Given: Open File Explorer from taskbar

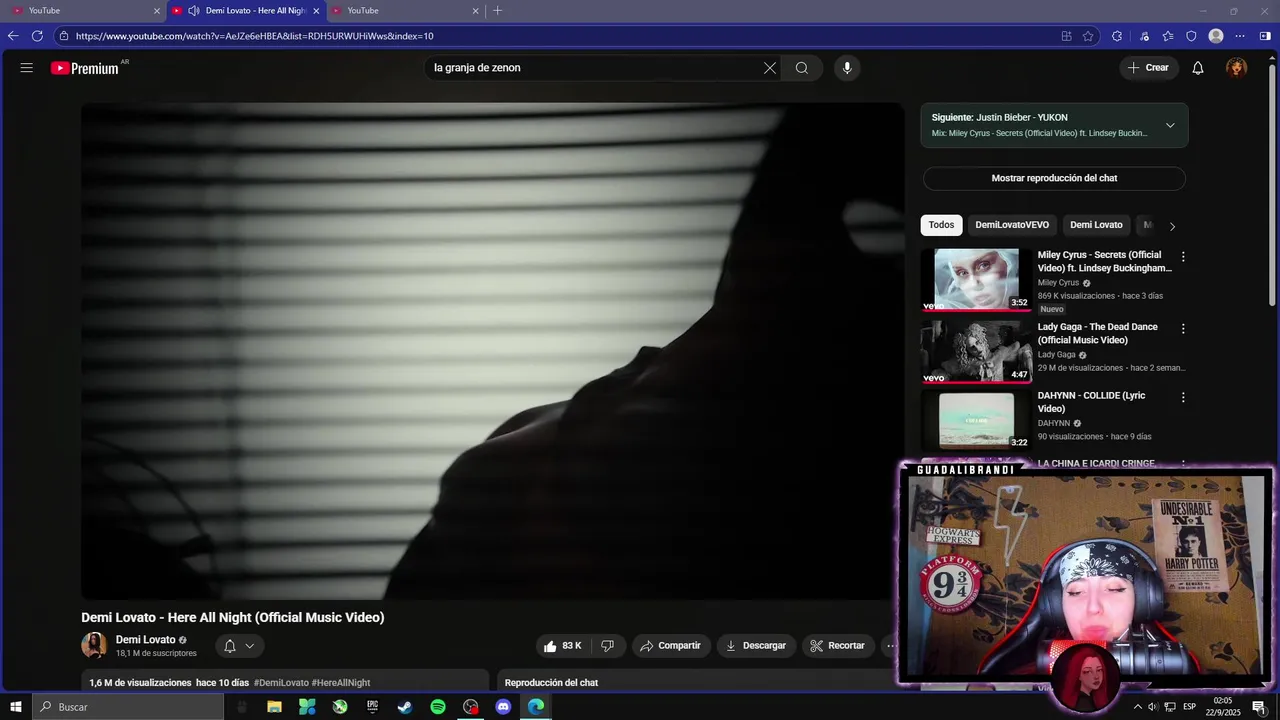Looking at the screenshot, I should [x=274, y=707].
